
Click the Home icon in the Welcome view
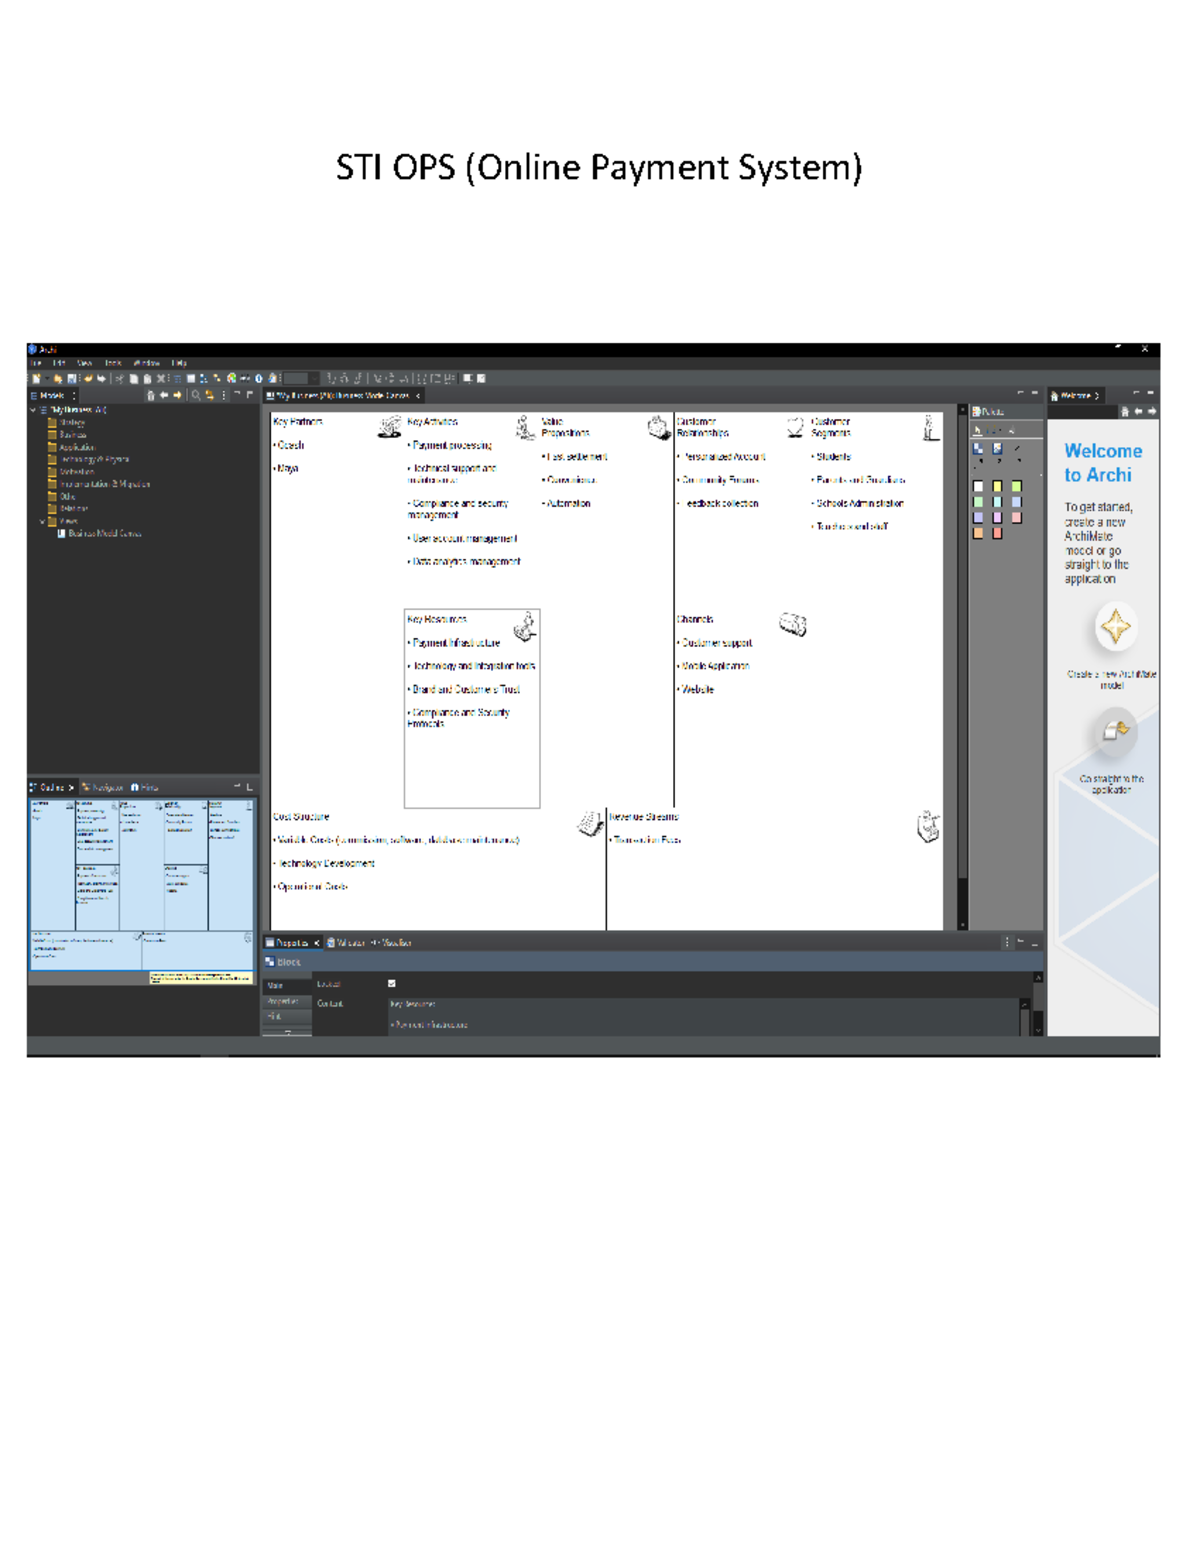click(1125, 411)
